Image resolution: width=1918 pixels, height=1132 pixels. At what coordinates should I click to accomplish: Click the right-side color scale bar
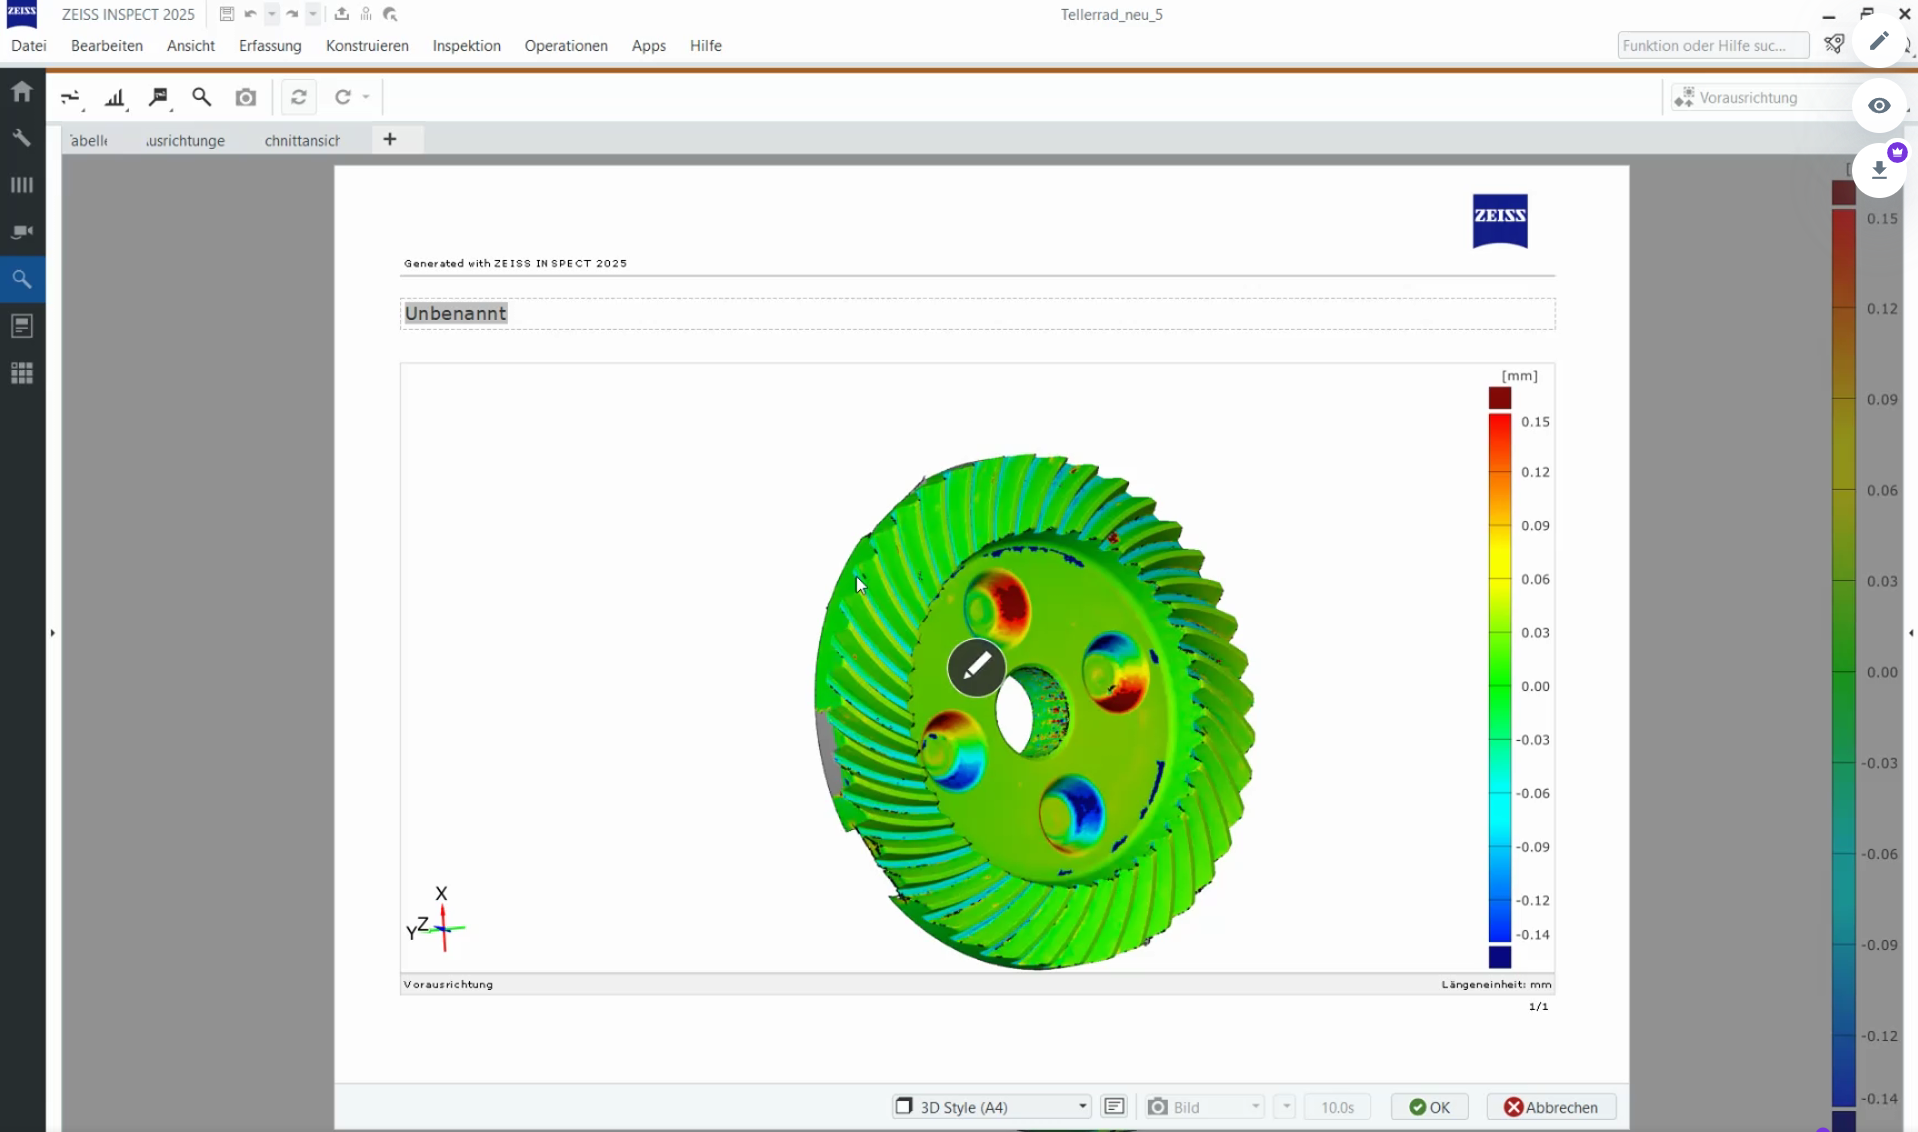(x=1844, y=655)
